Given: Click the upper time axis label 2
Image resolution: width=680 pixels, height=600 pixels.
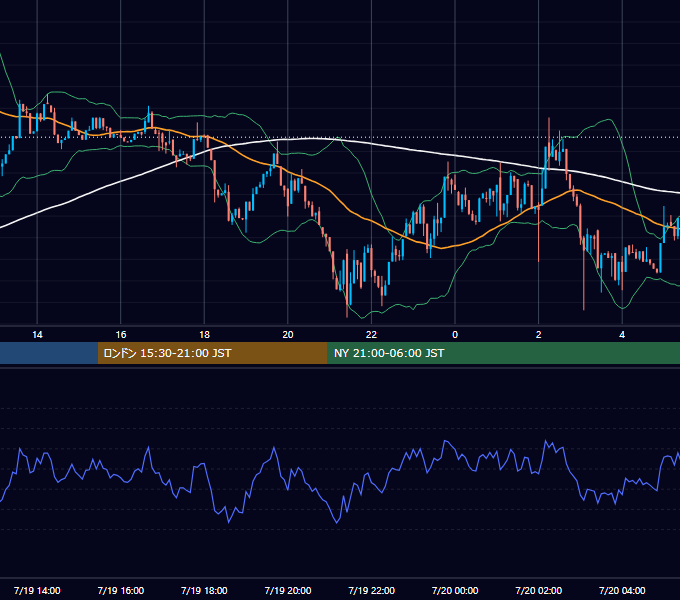Looking at the screenshot, I should (539, 335).
